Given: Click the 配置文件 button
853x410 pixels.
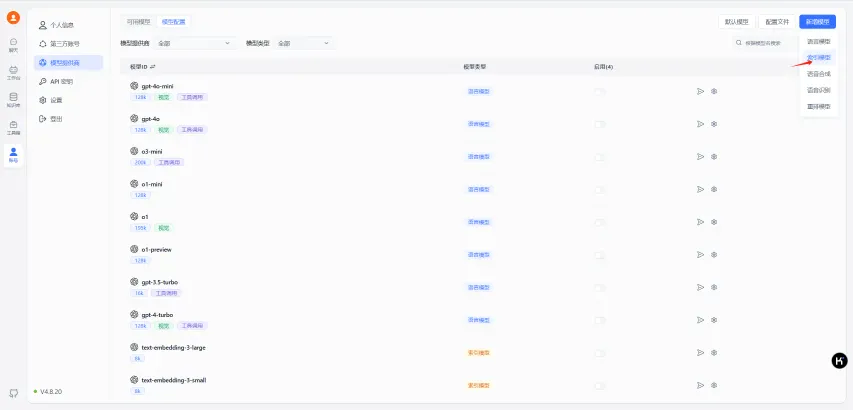Looking at the screenshot, I should [777, 22].
